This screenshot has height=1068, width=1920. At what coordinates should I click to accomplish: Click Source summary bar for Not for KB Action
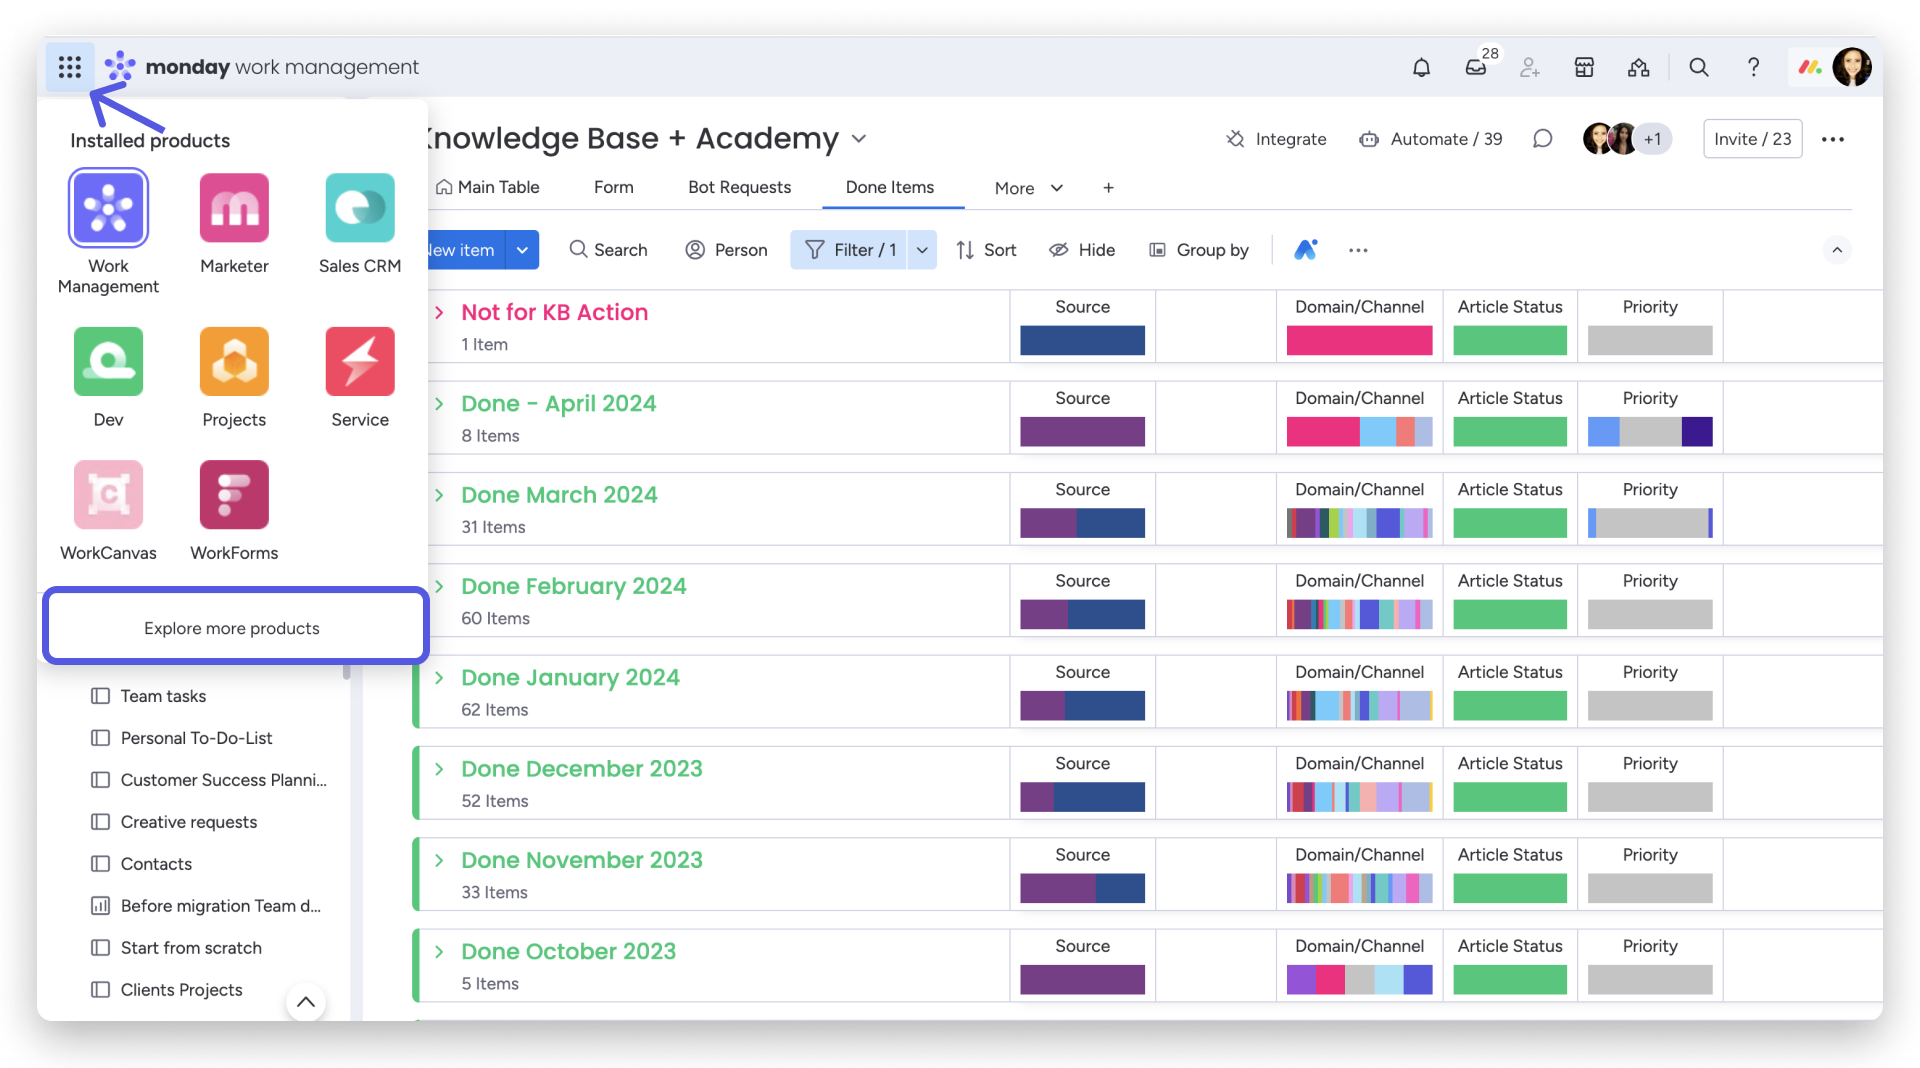coord(1082,341)
